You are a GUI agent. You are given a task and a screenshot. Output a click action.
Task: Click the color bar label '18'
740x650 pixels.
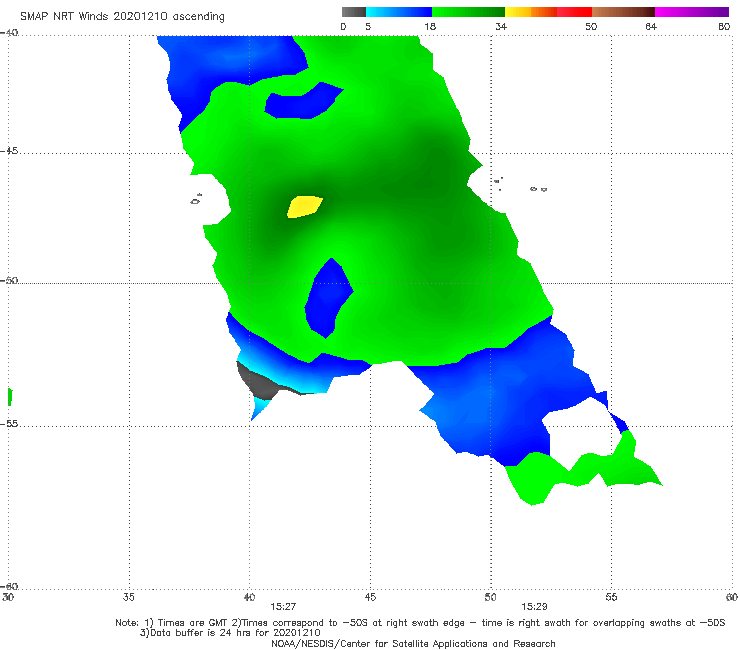click(x=430, y=26)
